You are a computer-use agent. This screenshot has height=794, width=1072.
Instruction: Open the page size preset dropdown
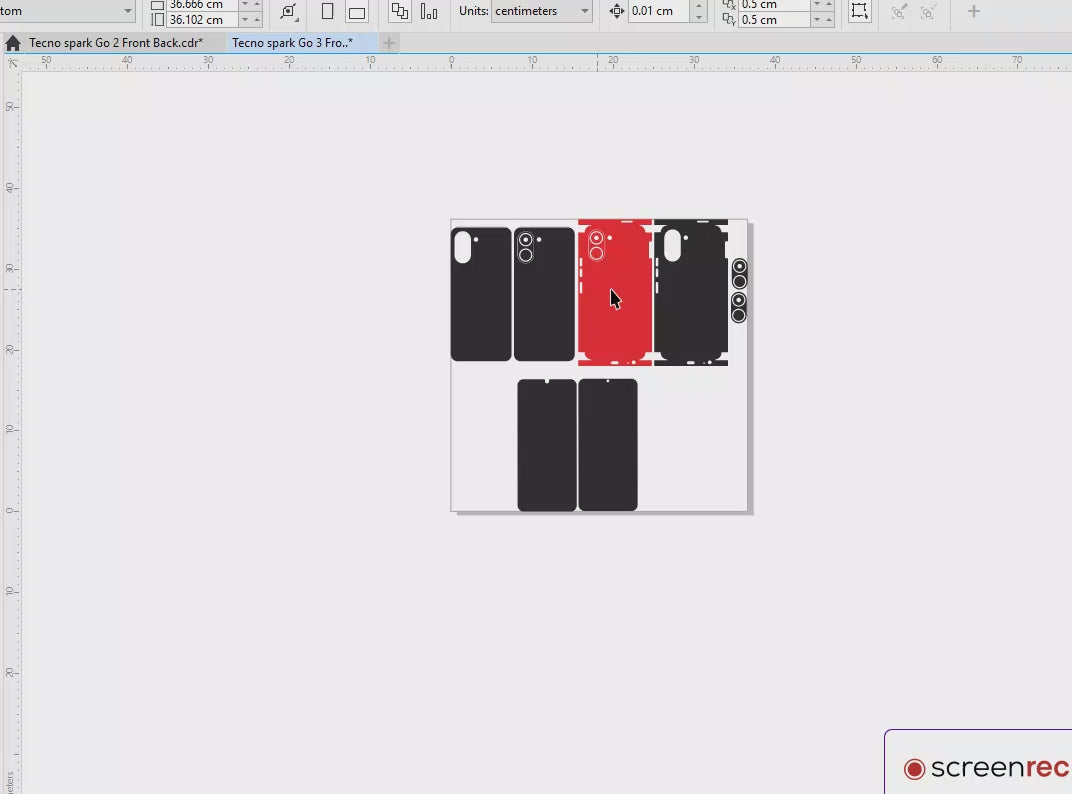coord(127,12)
